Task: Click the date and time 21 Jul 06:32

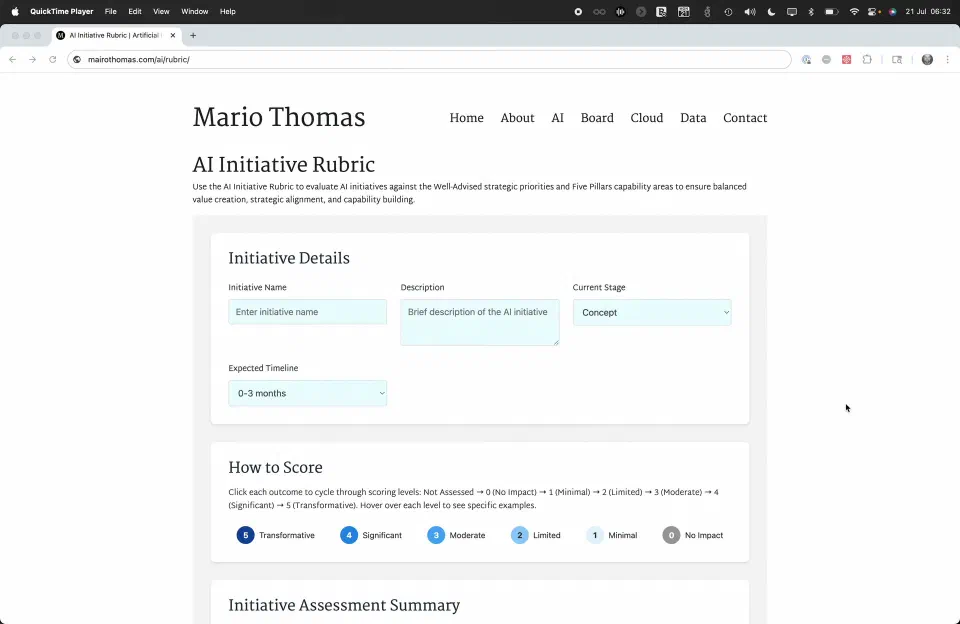Action: [928, 12]
